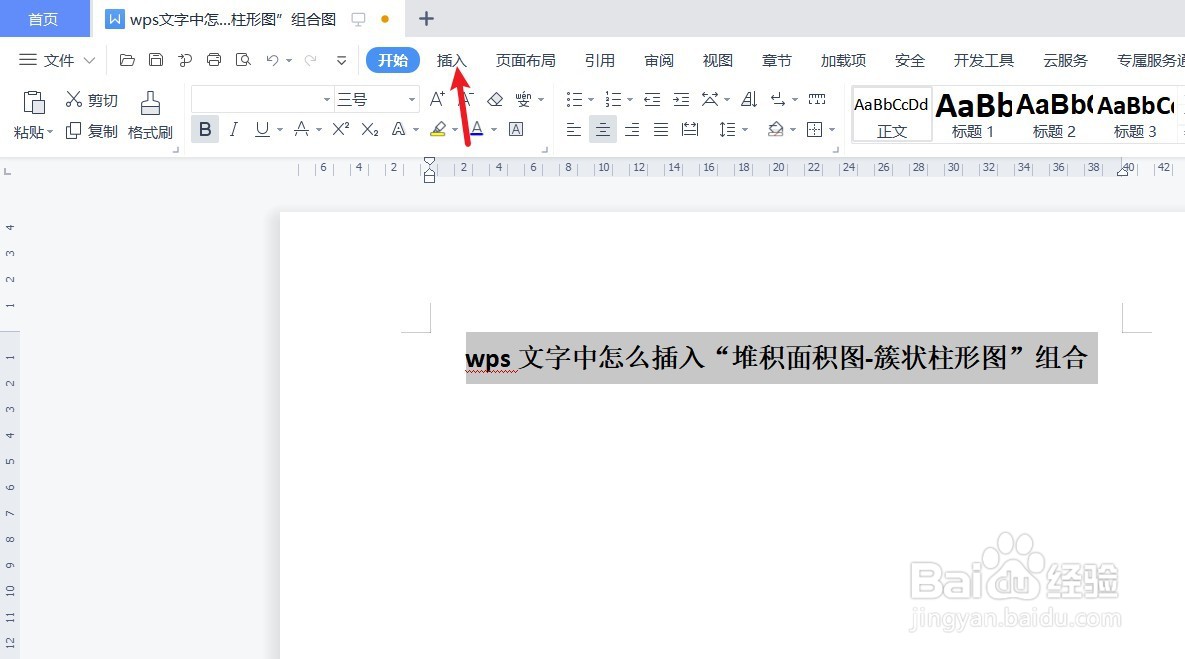
Task: Toggle center alignment
Action: (602, 129)
